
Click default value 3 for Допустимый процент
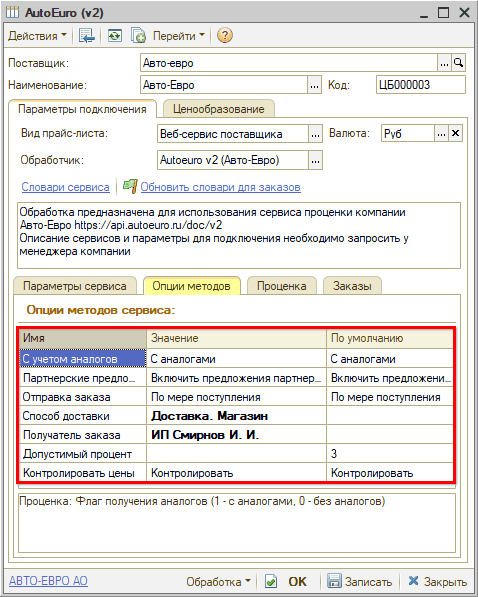390,454
